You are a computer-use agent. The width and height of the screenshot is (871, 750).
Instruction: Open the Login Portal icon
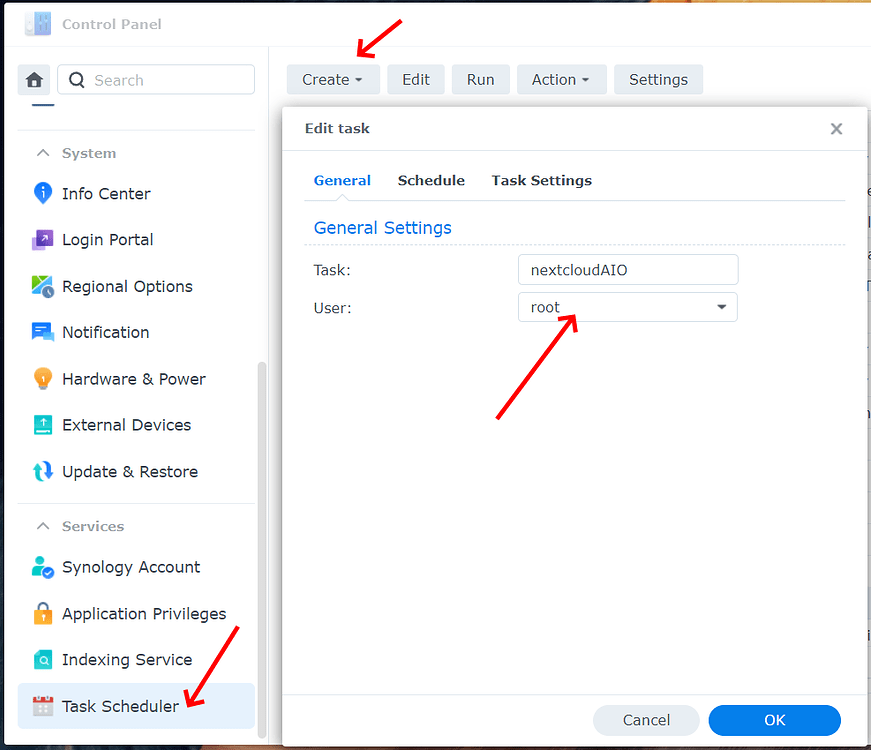point(42,240)
